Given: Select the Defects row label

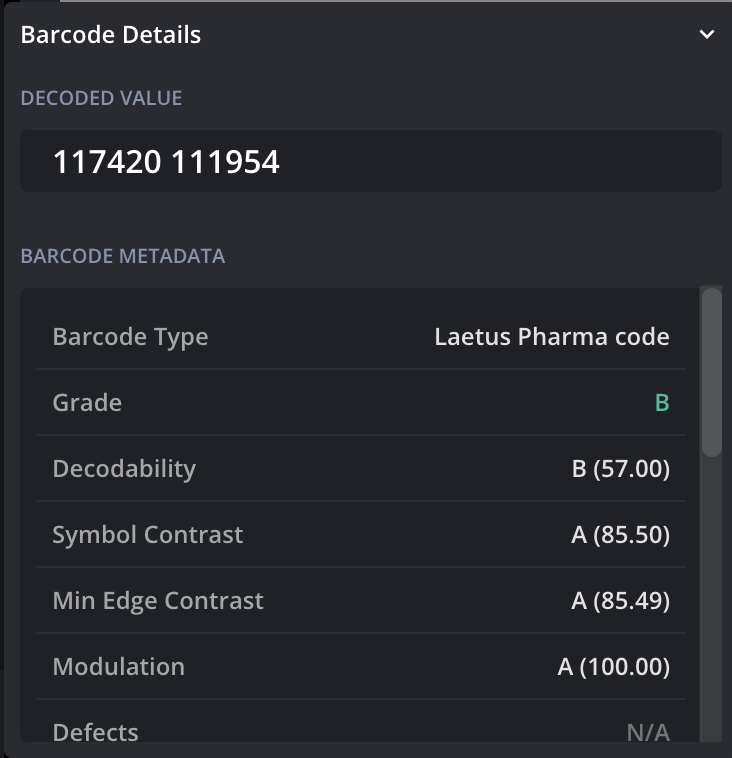Looking at the screenshot, I should 95,732.
